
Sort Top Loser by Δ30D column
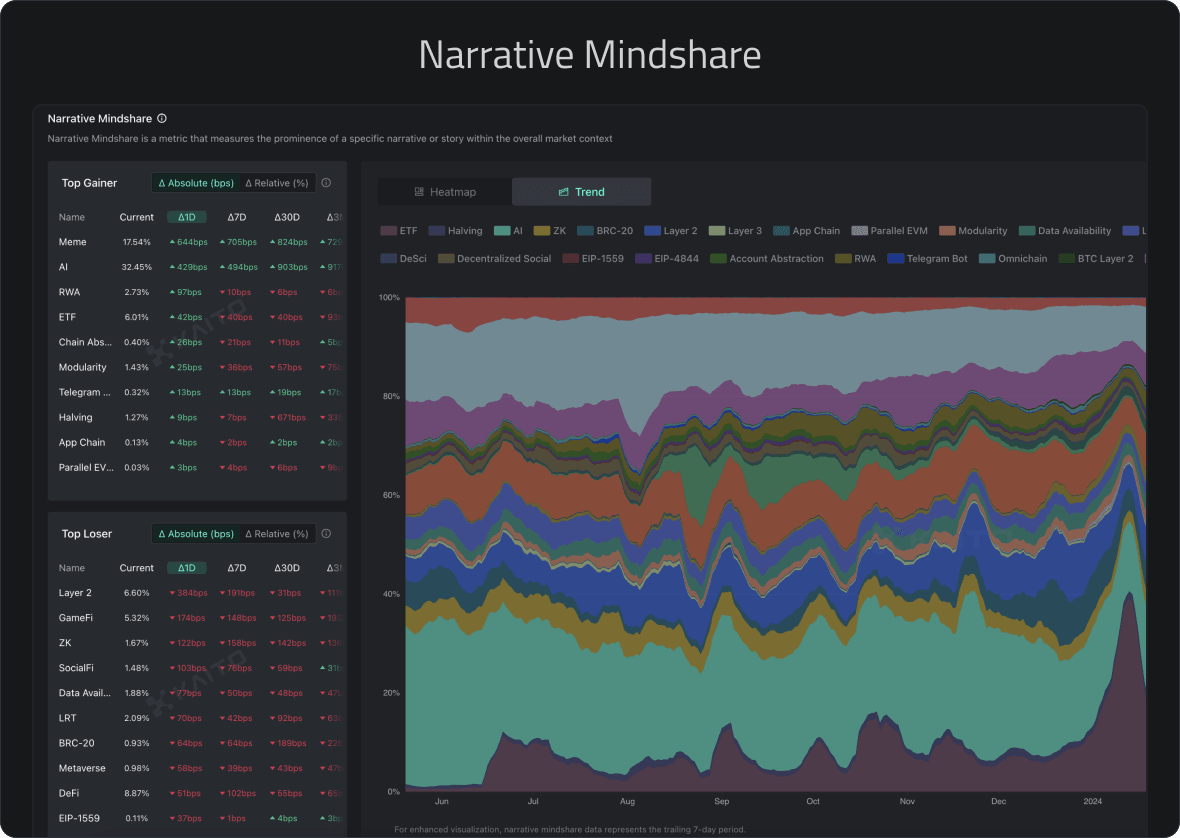pyautogui.click(x=286, y=567)
